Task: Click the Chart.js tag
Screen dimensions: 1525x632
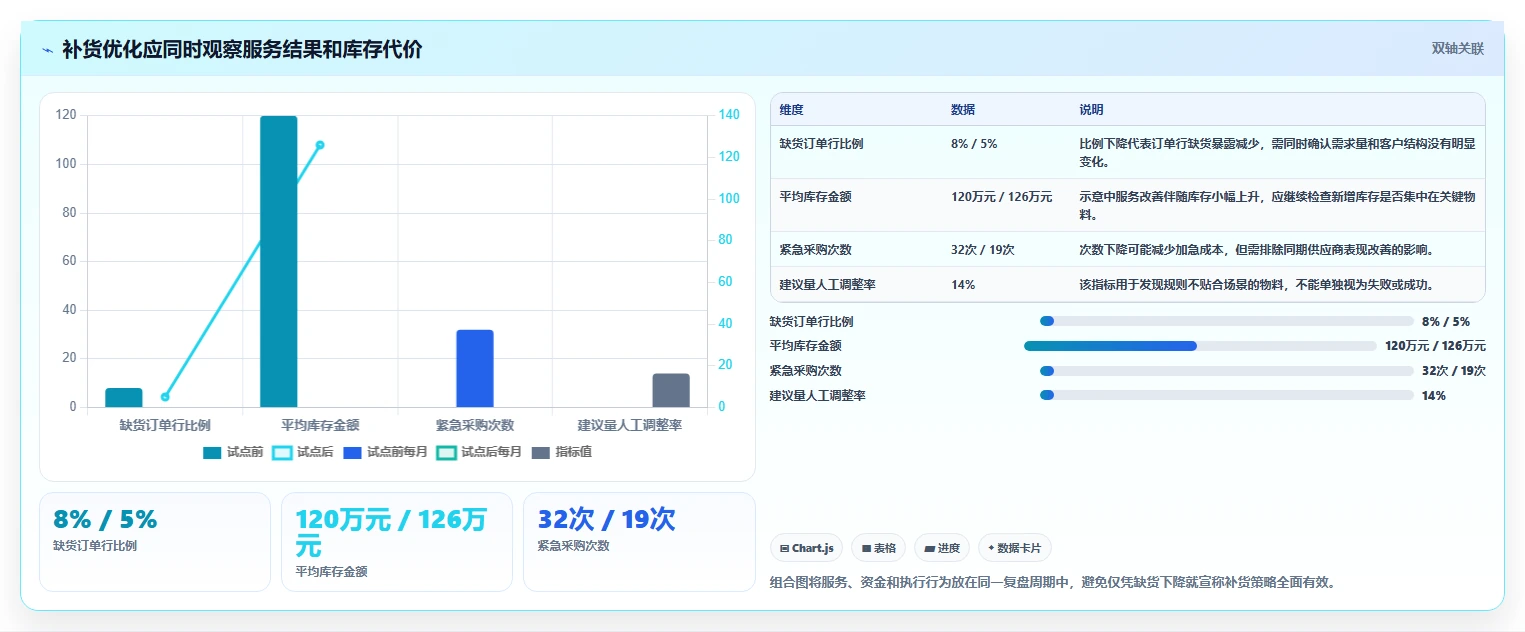Action: tap(806, 548)
